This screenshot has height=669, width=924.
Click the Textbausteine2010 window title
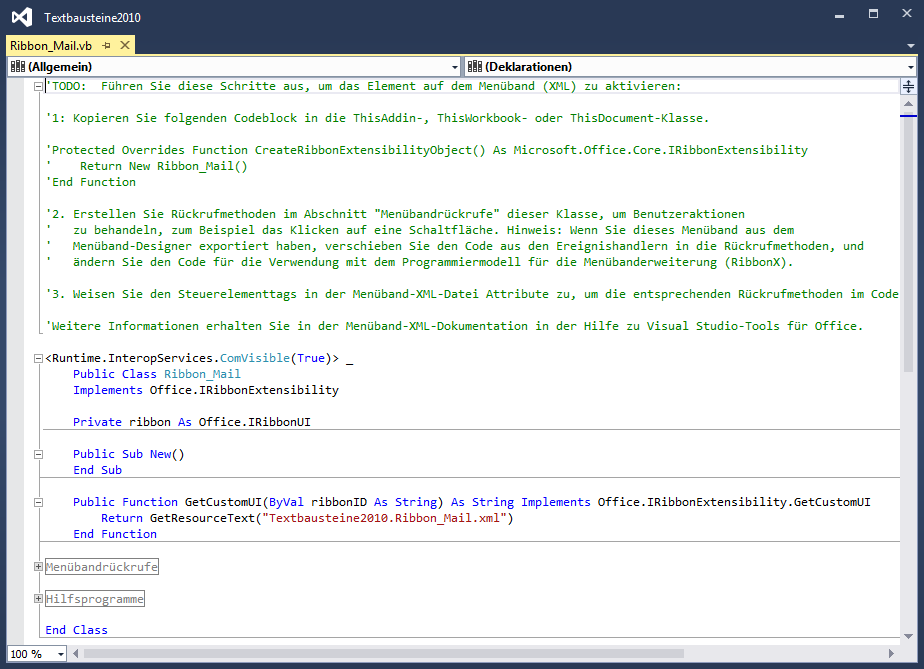click(93, 18)
